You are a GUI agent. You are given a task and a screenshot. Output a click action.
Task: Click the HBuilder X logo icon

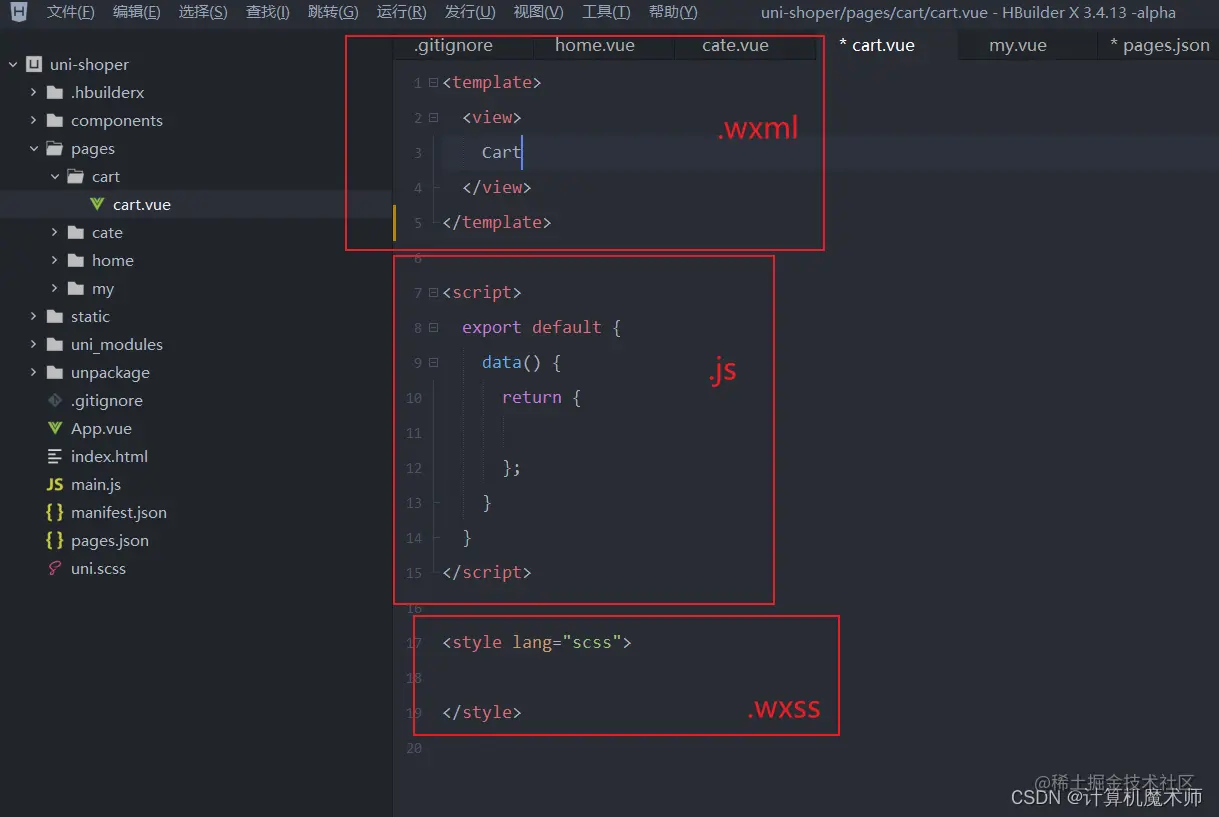tap(19, 12)
